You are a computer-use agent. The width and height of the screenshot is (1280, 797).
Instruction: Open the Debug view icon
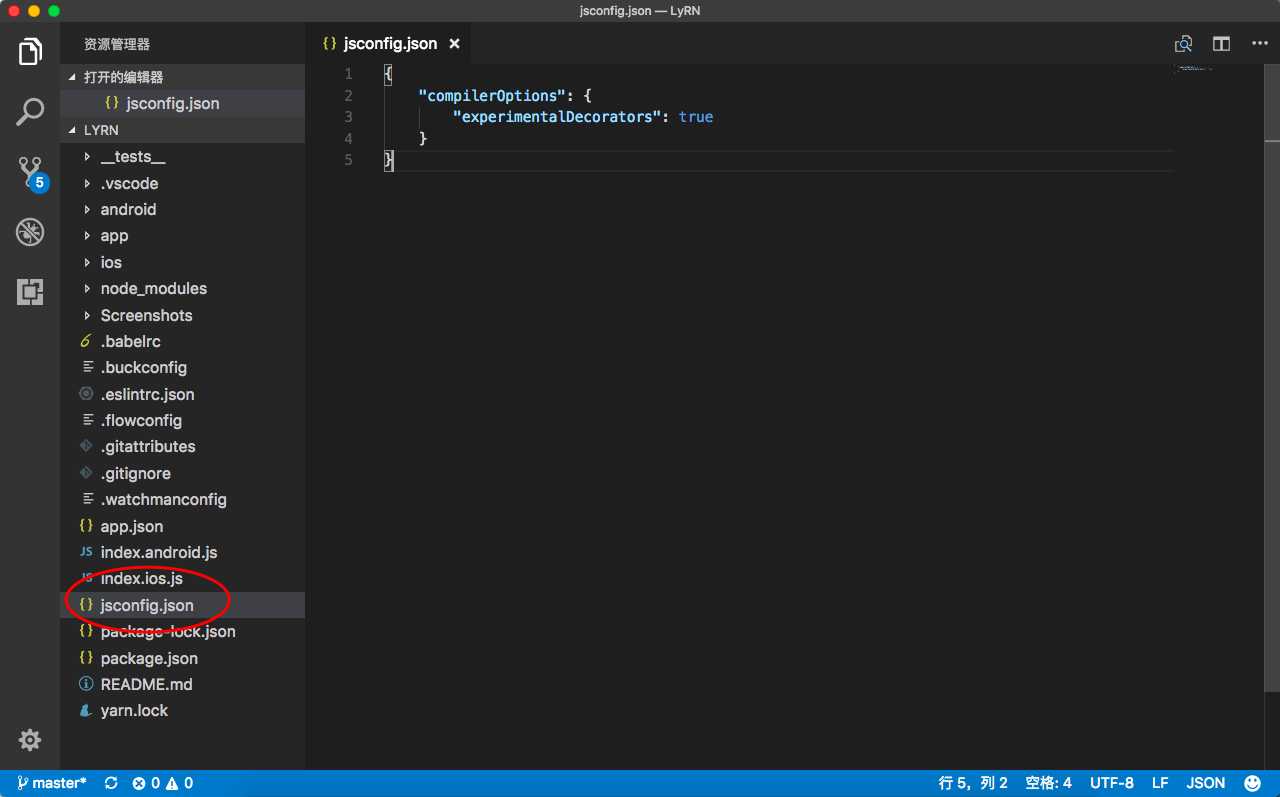click(30, 232)
